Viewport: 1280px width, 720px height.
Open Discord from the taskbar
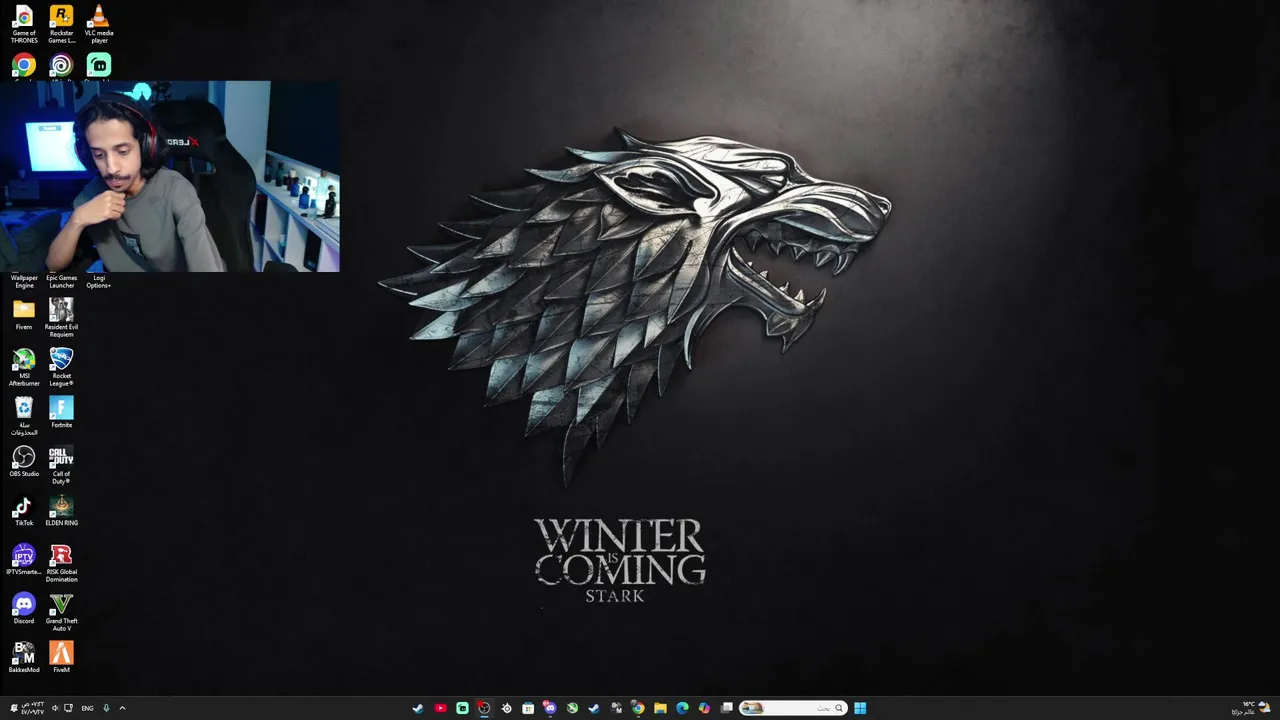coord(550,708)
